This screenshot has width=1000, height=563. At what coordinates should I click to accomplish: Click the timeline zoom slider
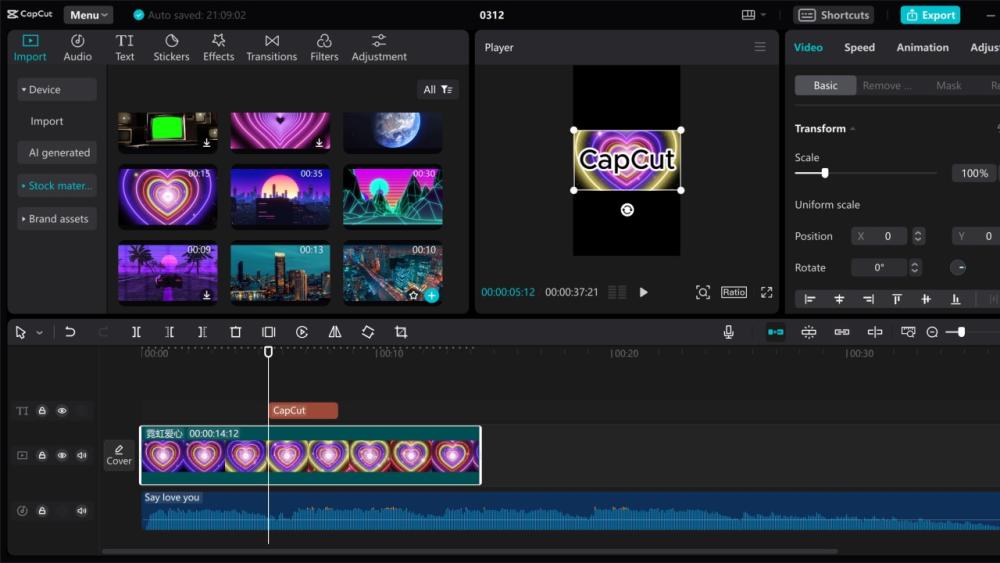point(960,332)
